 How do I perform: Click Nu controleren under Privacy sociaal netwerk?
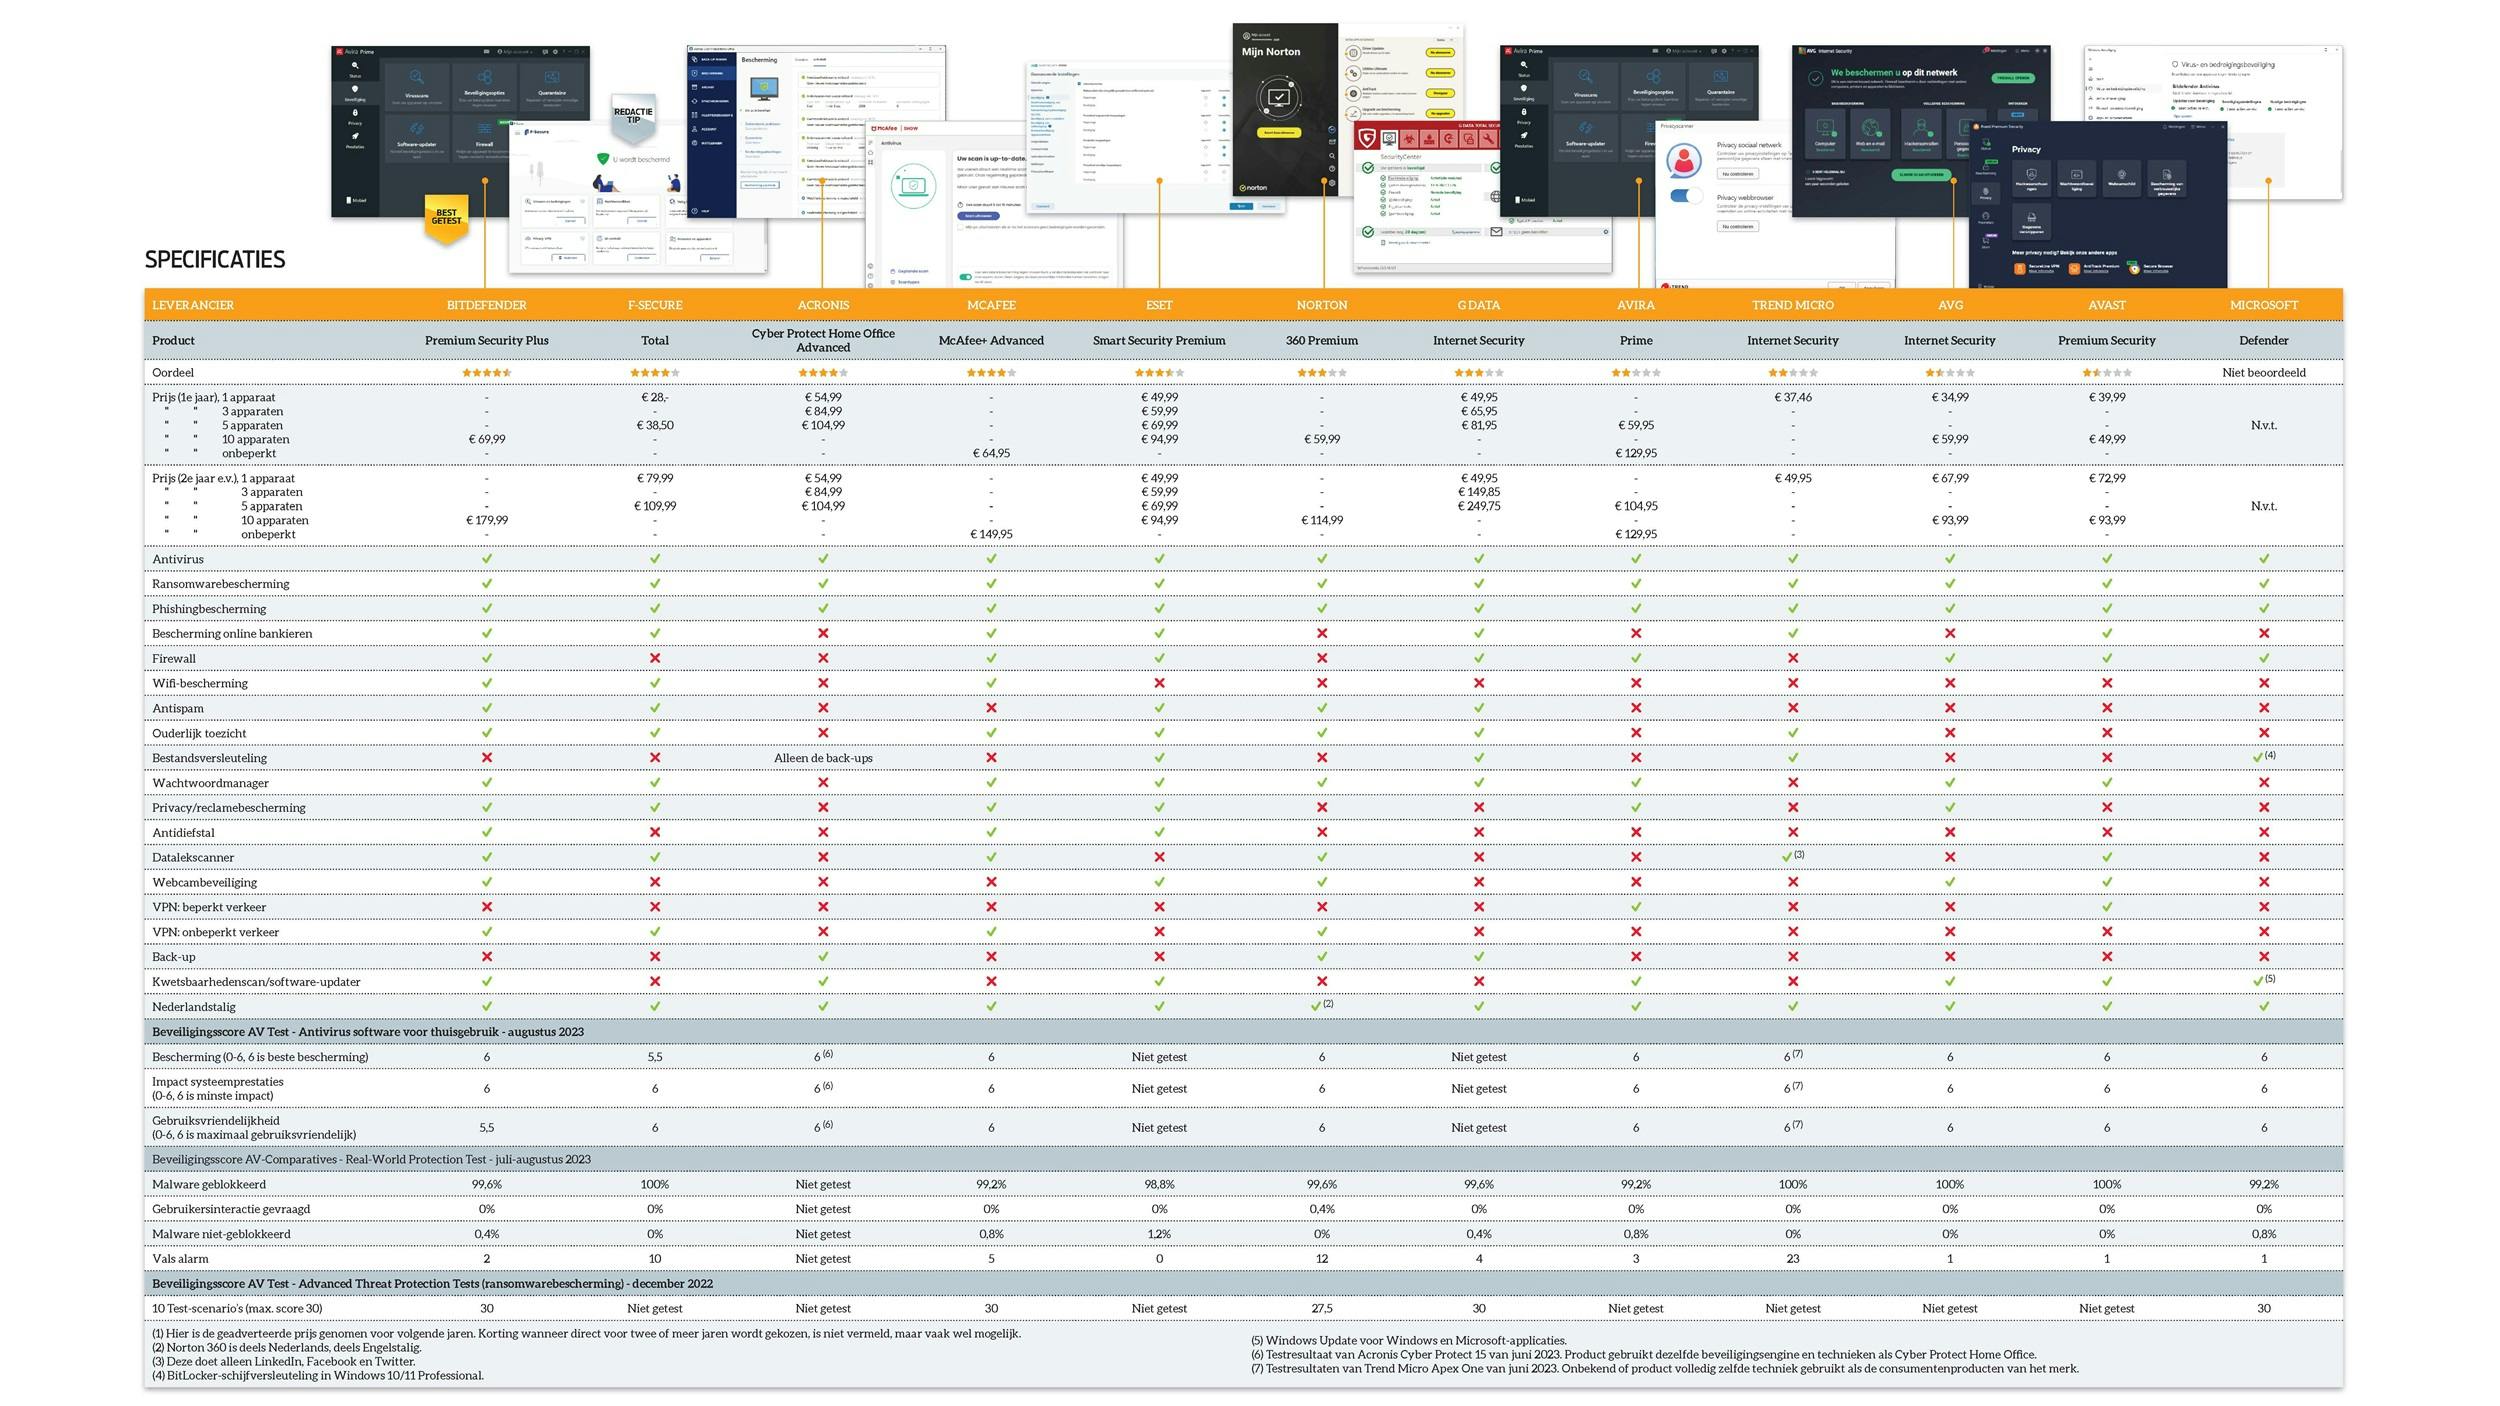click(x=1737, y=174)
